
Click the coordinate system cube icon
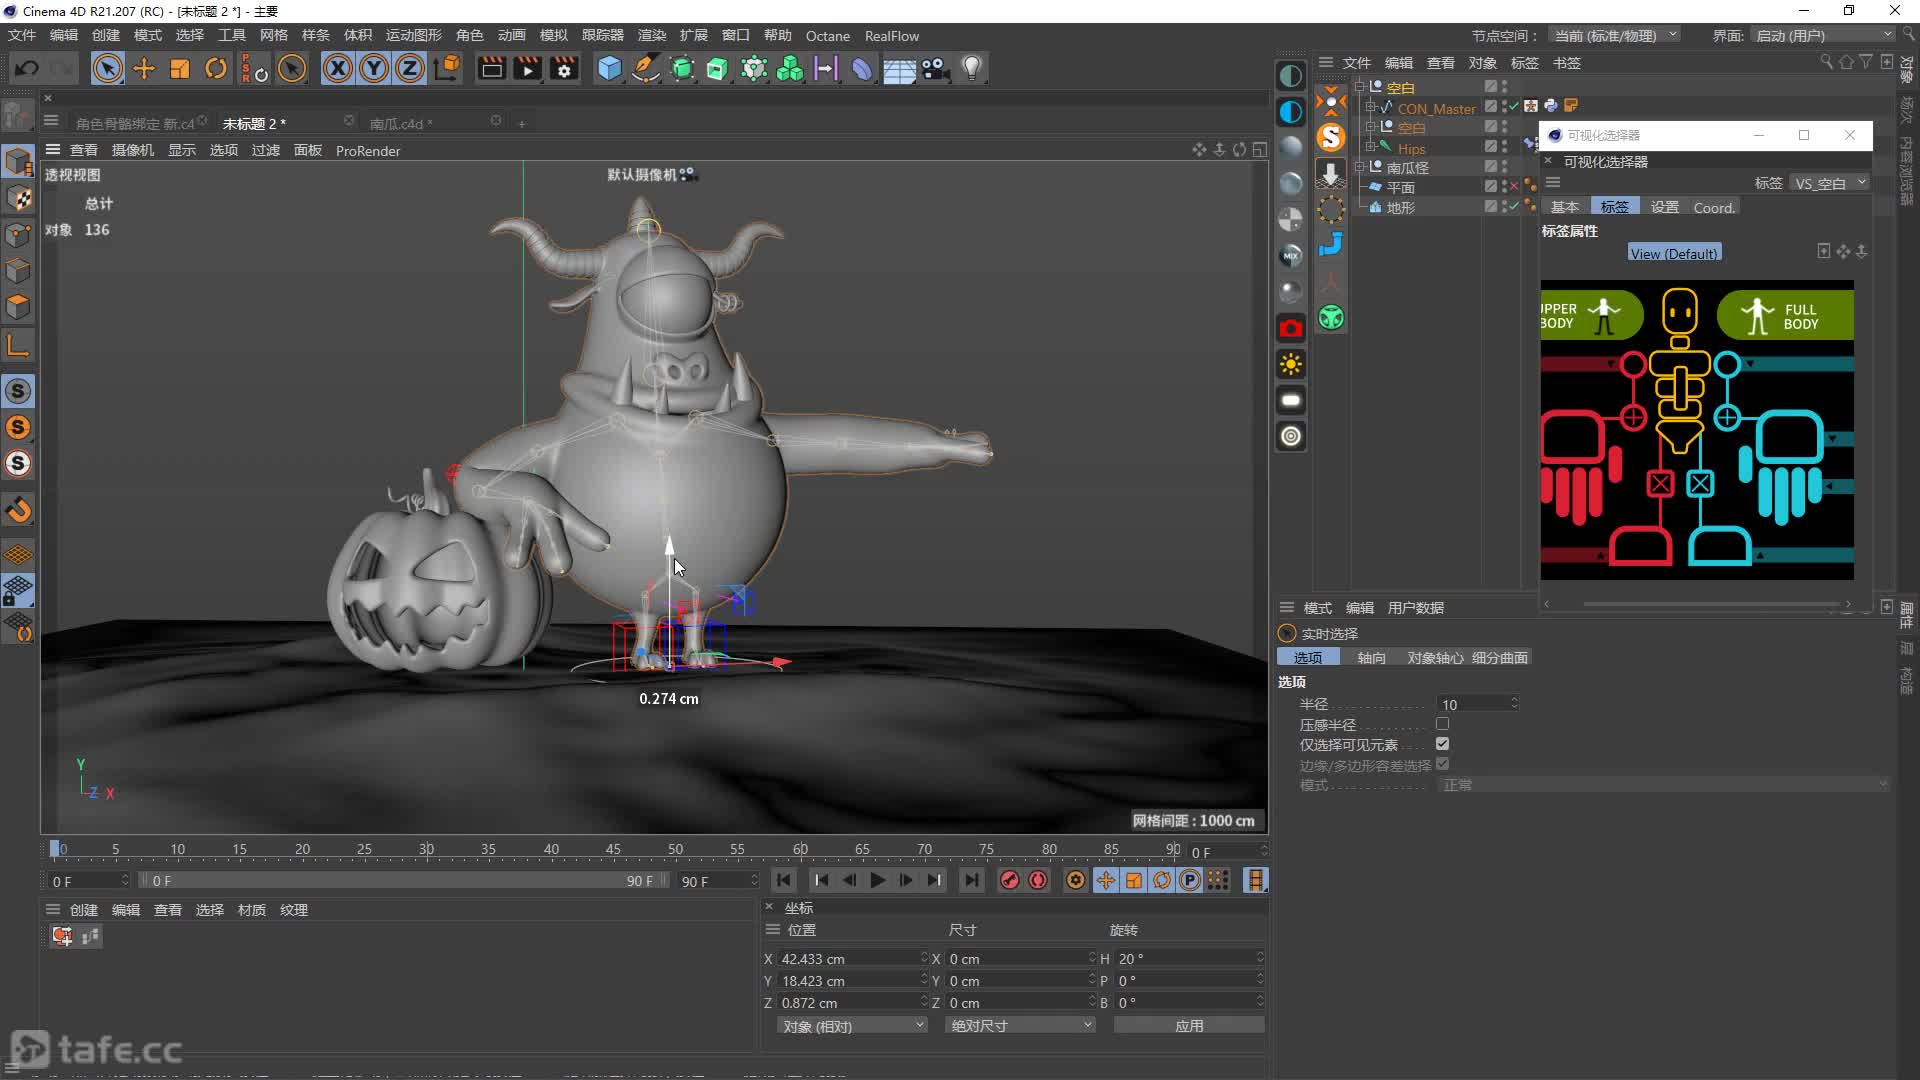448,68
